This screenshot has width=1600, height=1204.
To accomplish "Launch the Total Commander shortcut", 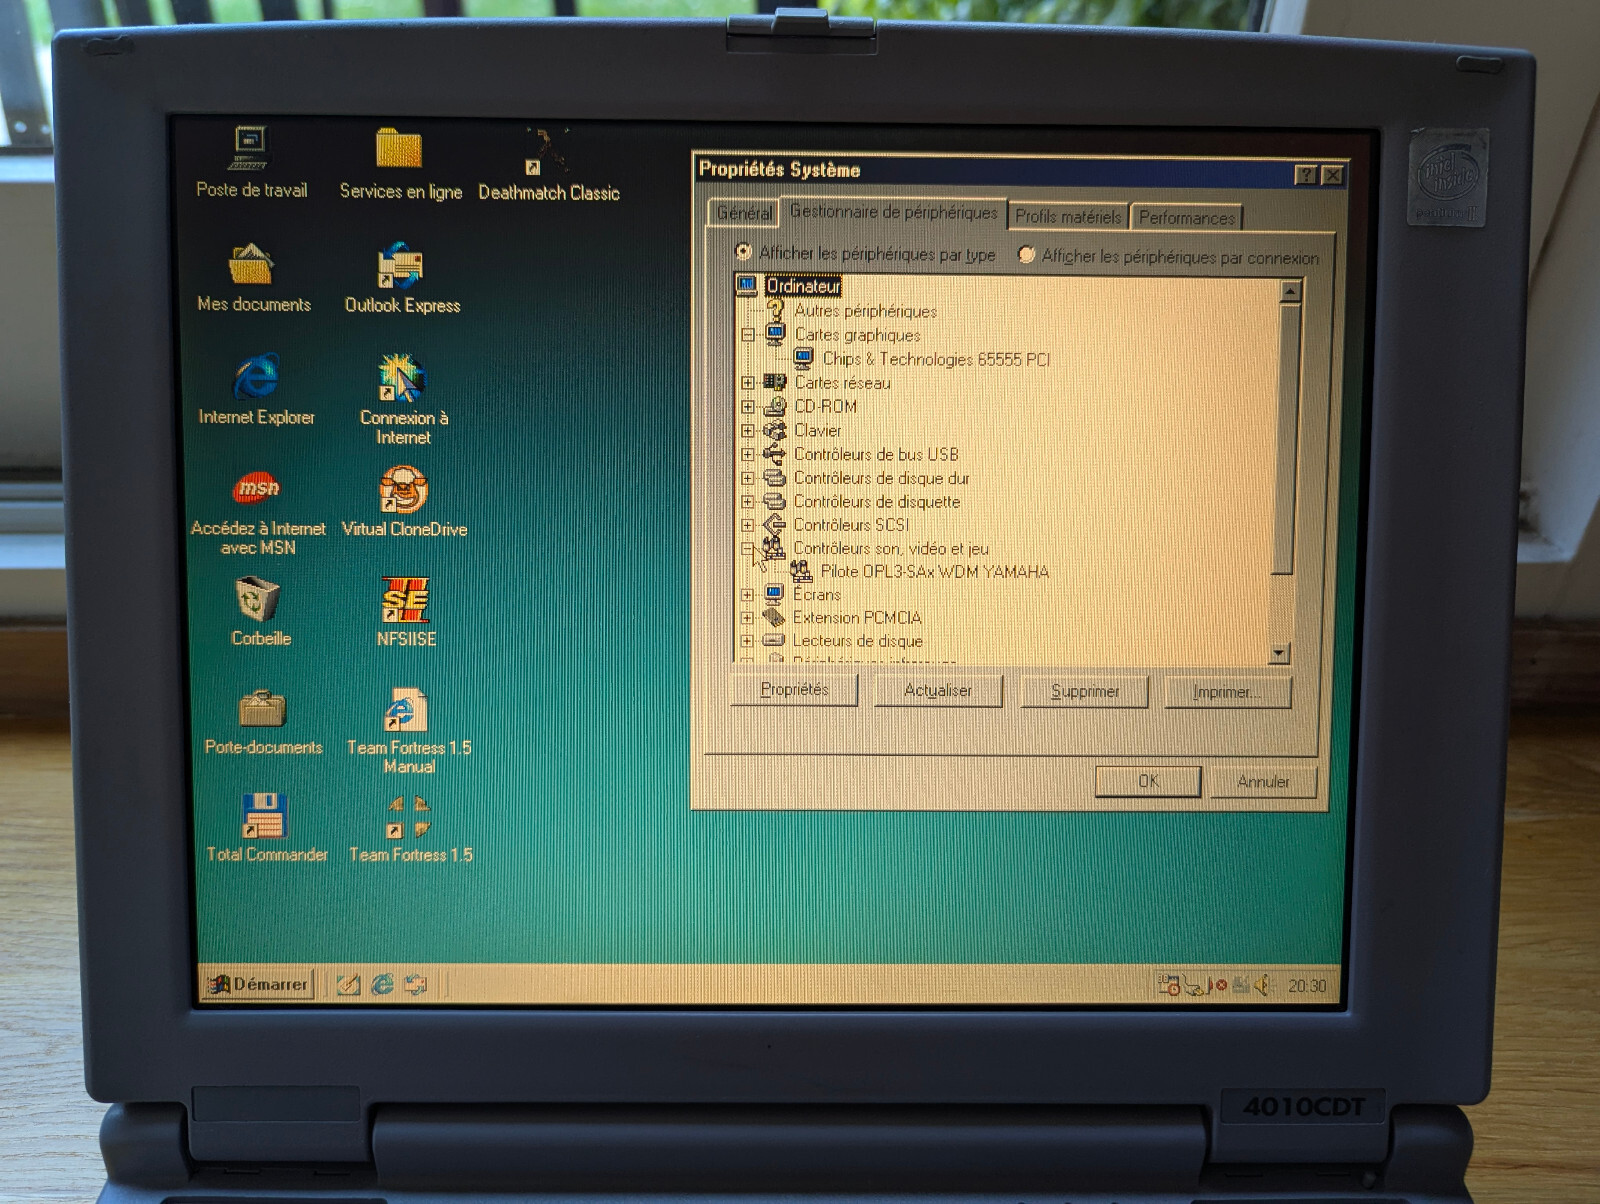I will (264, 816).
